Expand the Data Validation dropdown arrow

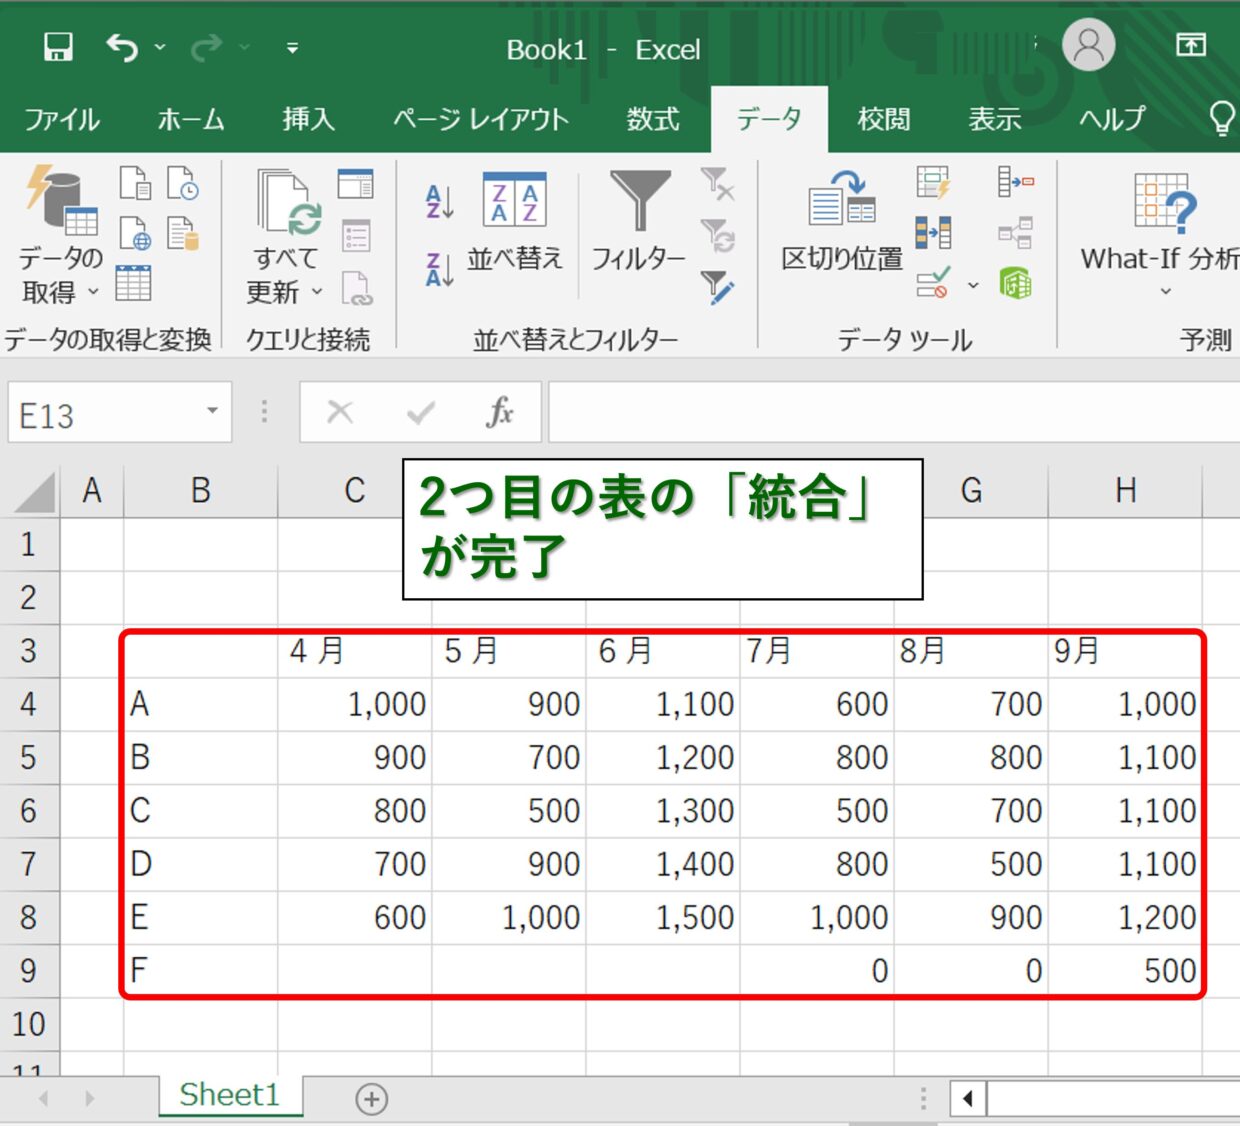973,285
